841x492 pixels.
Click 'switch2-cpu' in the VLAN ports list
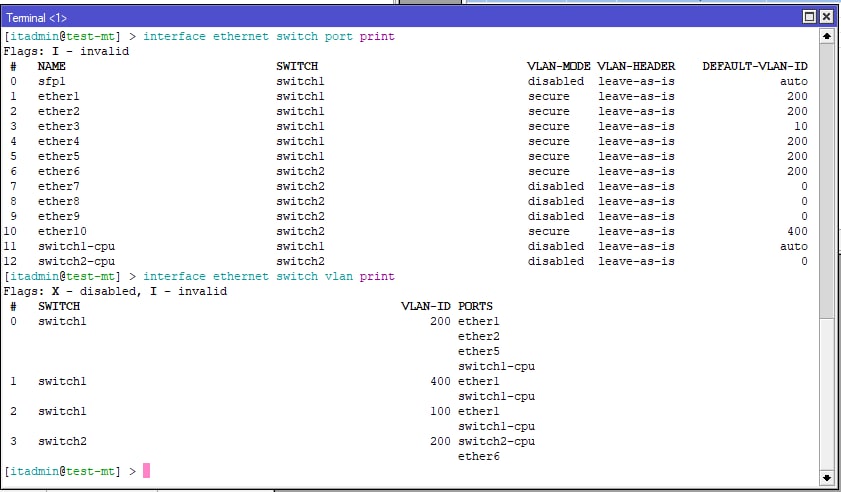click(x=496, y=442)
